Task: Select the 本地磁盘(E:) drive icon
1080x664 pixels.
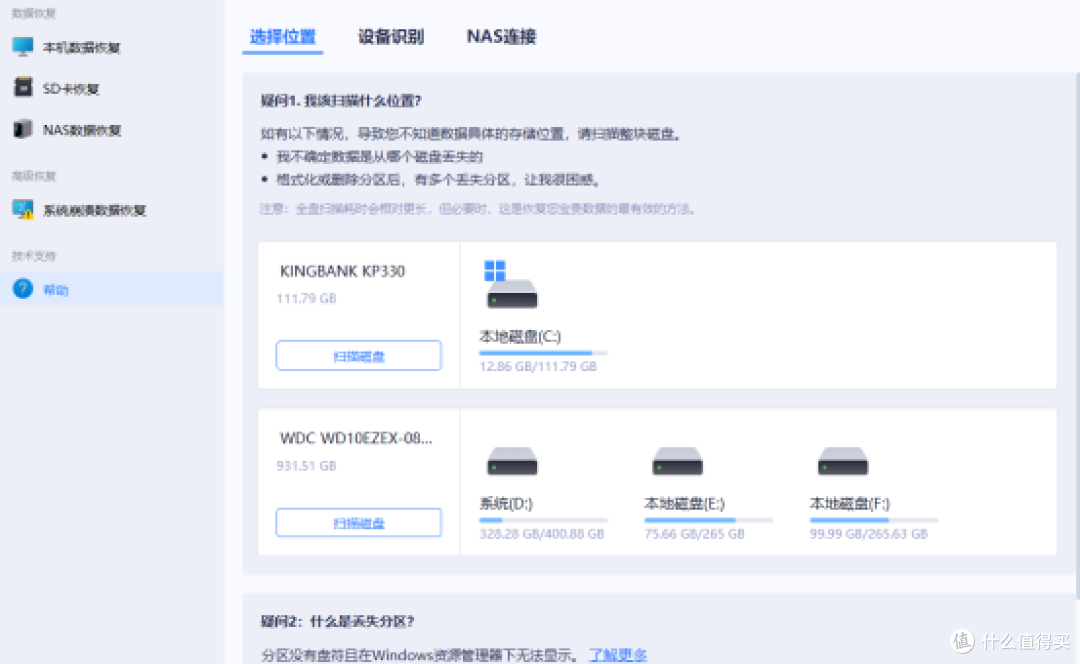Action: [x=677, y=461]
